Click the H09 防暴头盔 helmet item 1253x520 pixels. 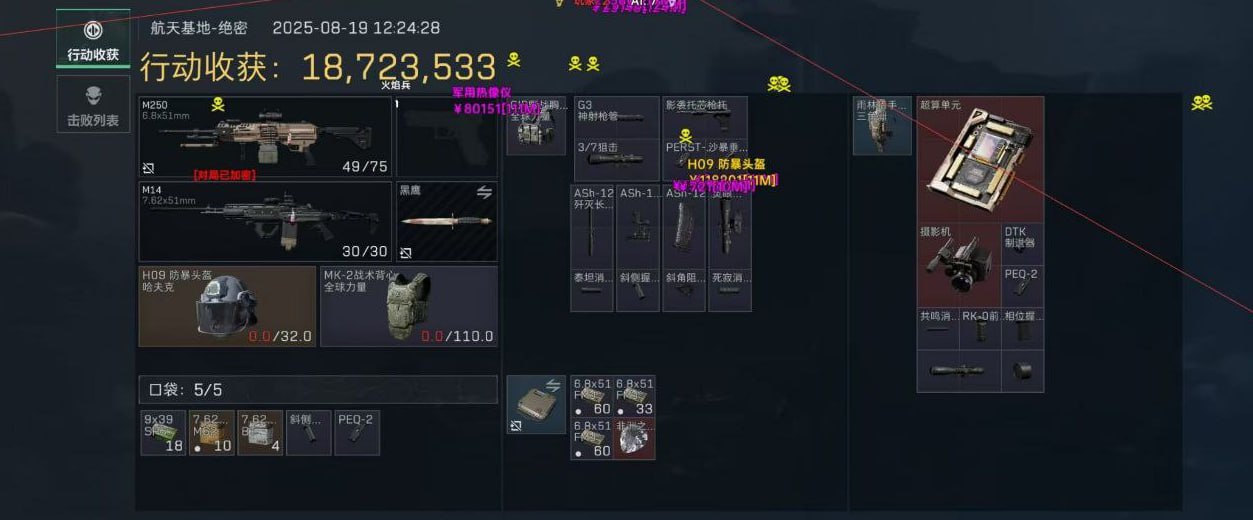(227, 306)
